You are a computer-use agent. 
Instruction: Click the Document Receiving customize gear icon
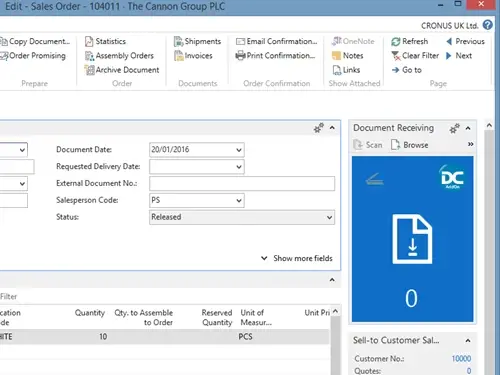pyautogui.click(x=454, y=128)
